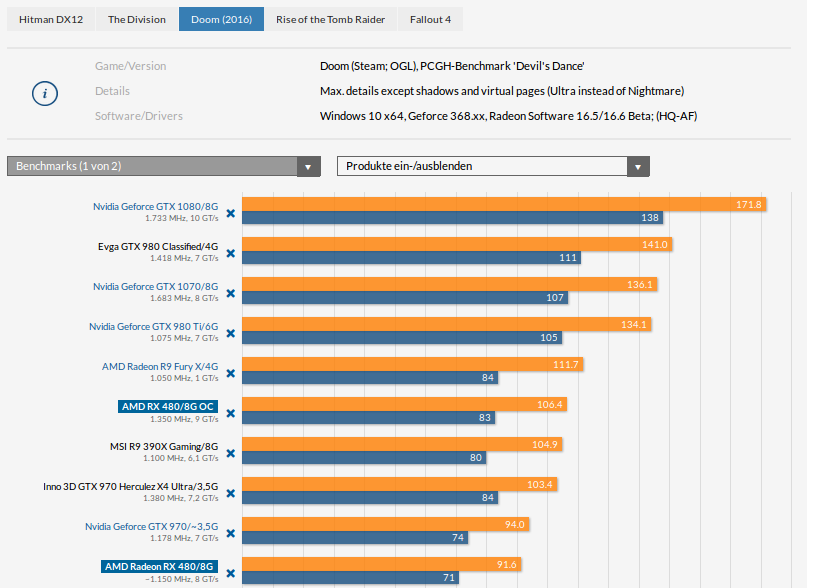829x588 pixels.
Task: Click blue 138 bar for GTX 1080
Action: (453, 217)
